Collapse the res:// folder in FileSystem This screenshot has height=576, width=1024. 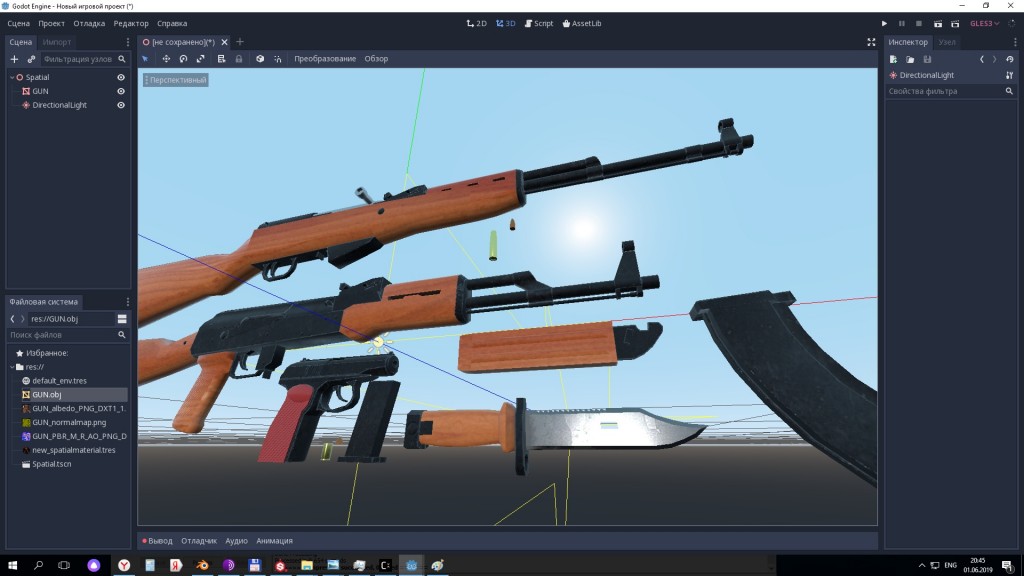[x=12, y=366]
